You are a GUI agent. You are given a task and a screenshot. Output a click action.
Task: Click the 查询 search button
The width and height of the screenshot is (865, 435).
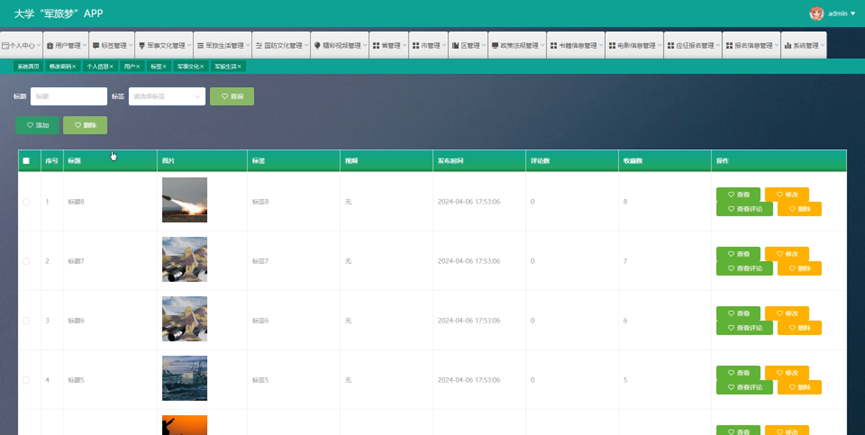[232, 96]
